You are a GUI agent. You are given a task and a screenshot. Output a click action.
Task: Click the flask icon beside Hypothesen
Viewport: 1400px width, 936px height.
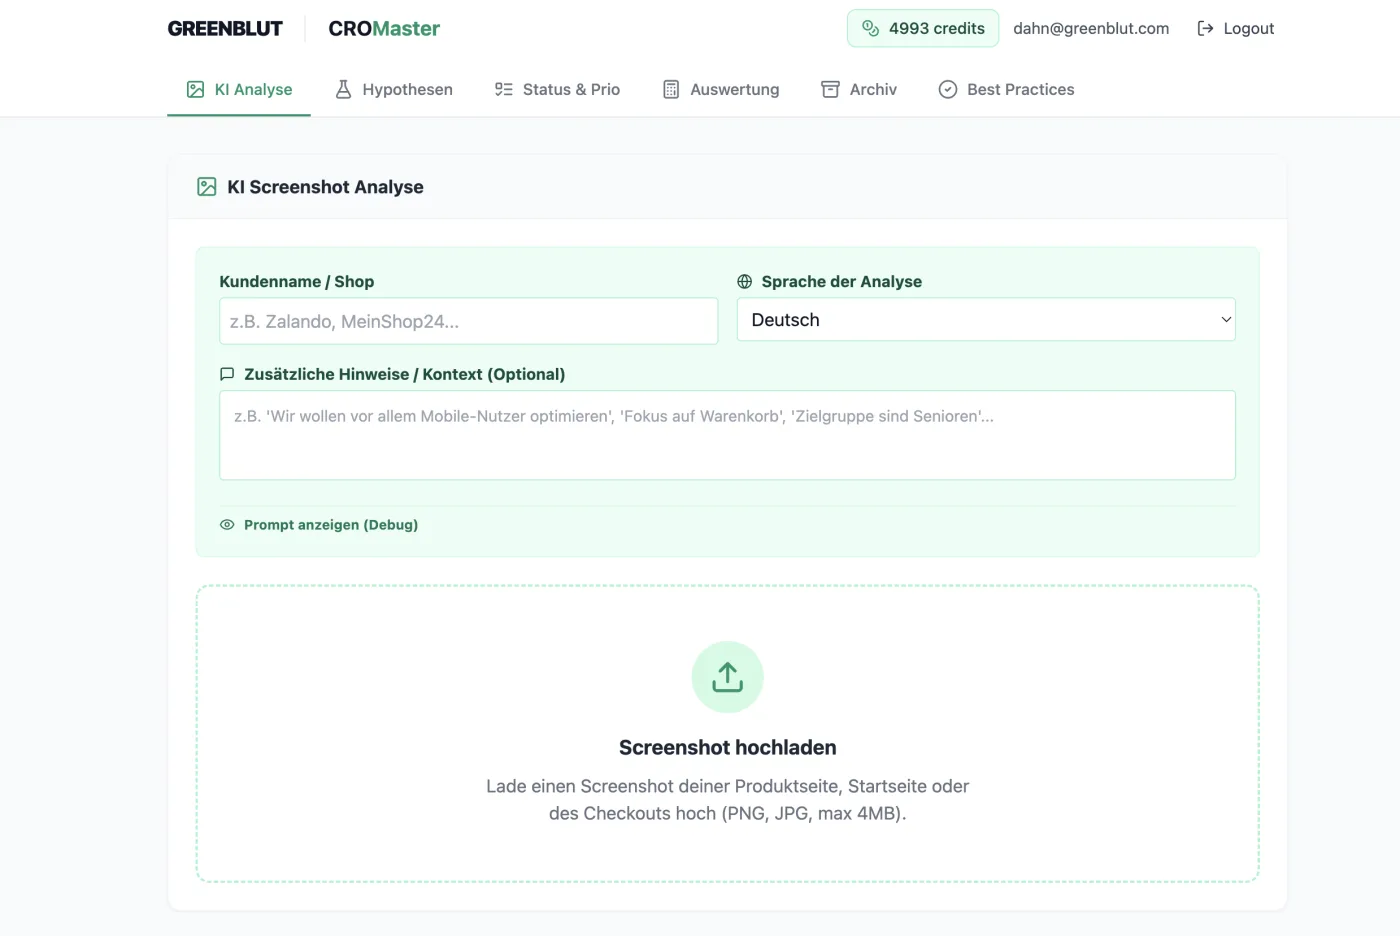pyautogui.click(x=343, y=89)
